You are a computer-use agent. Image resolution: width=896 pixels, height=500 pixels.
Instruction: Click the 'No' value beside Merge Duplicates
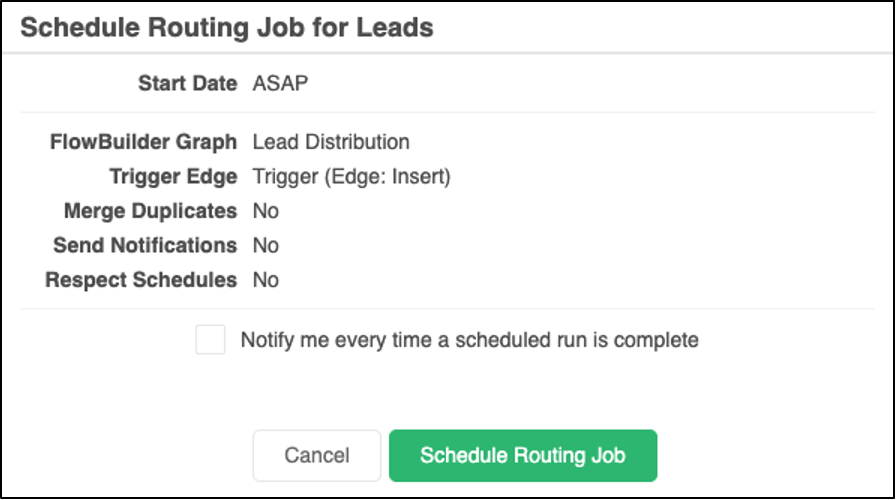tap(266, 211)
